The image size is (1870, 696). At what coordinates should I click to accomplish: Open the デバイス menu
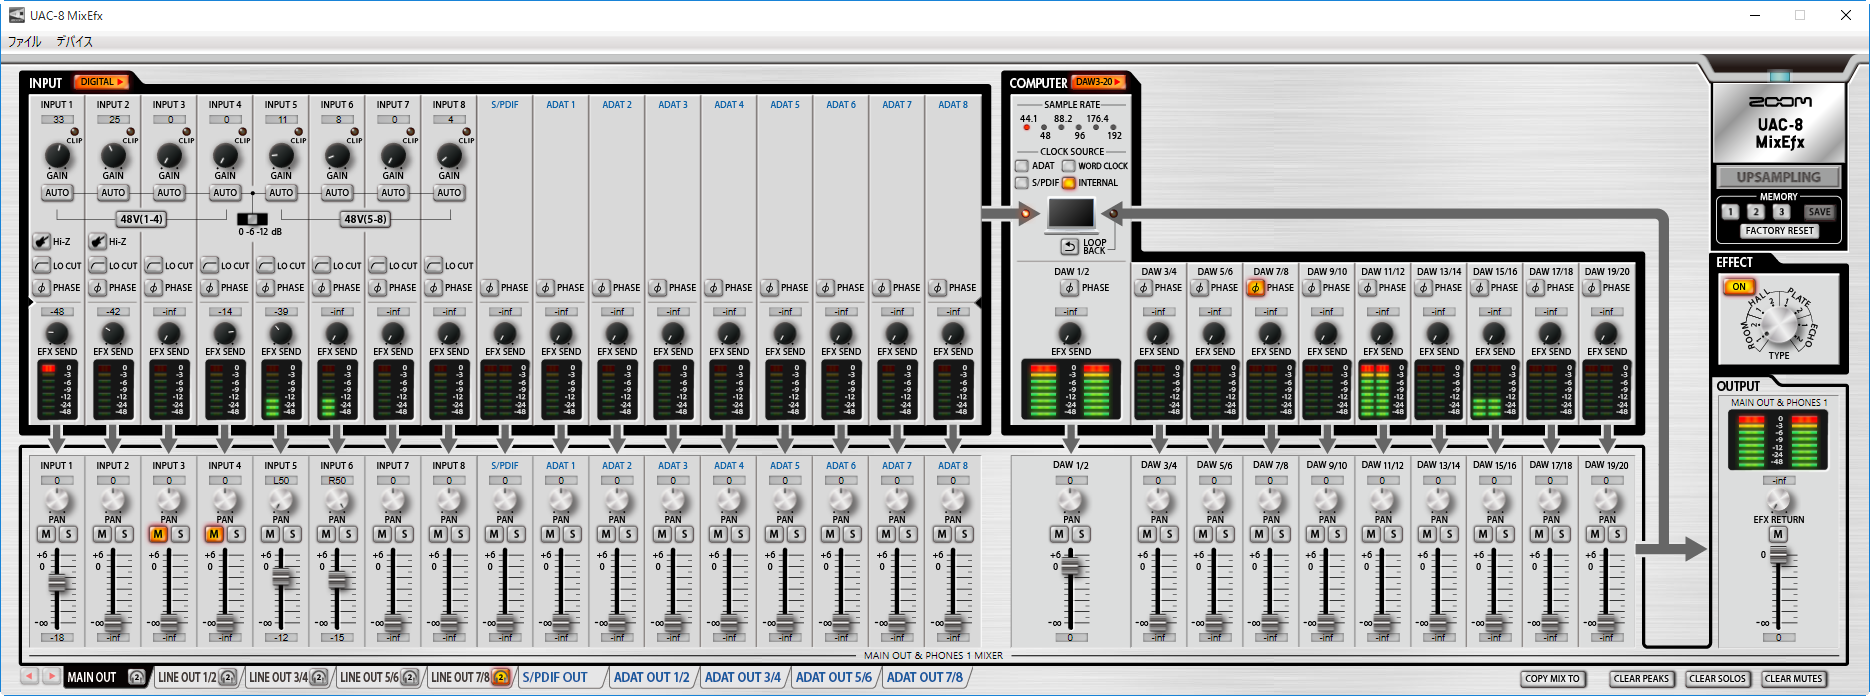pos(74,42)
